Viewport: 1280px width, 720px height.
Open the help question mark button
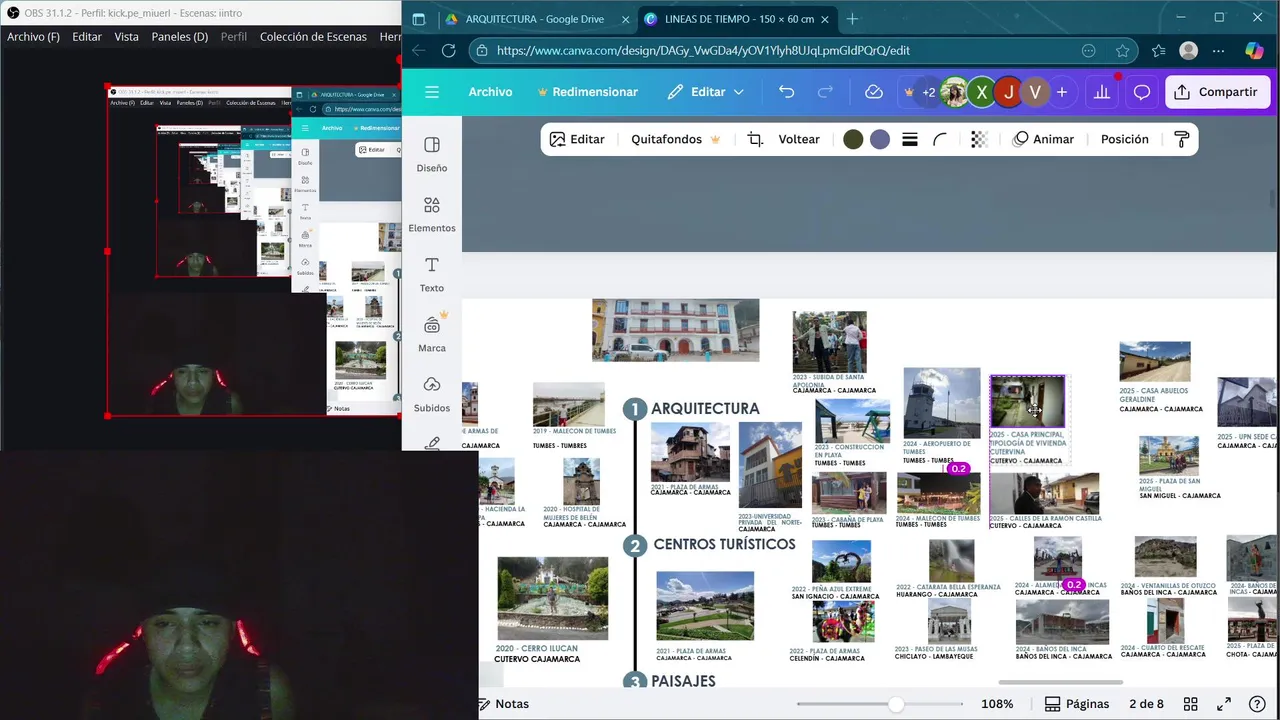coord(1257,704)
